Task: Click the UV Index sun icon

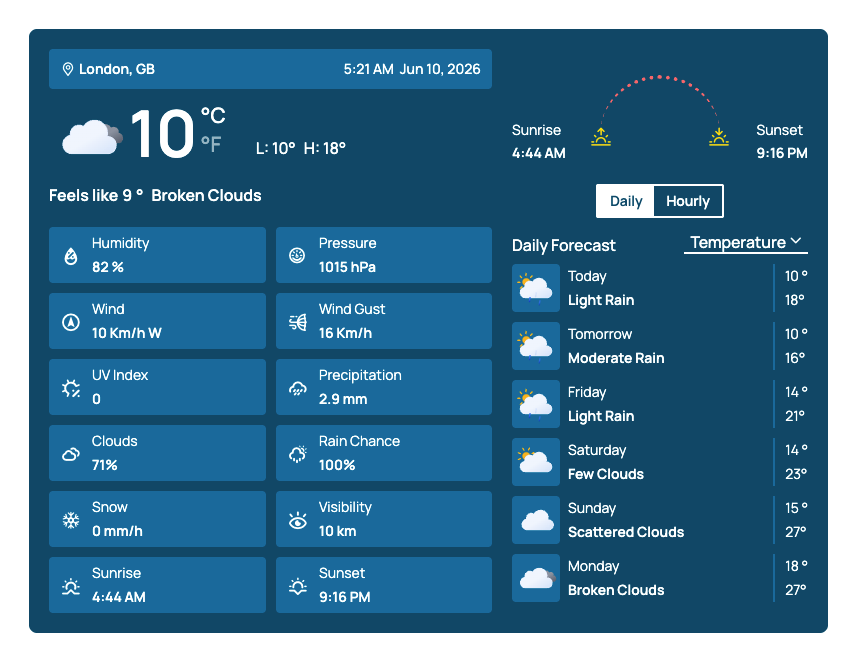Action: 71,388
